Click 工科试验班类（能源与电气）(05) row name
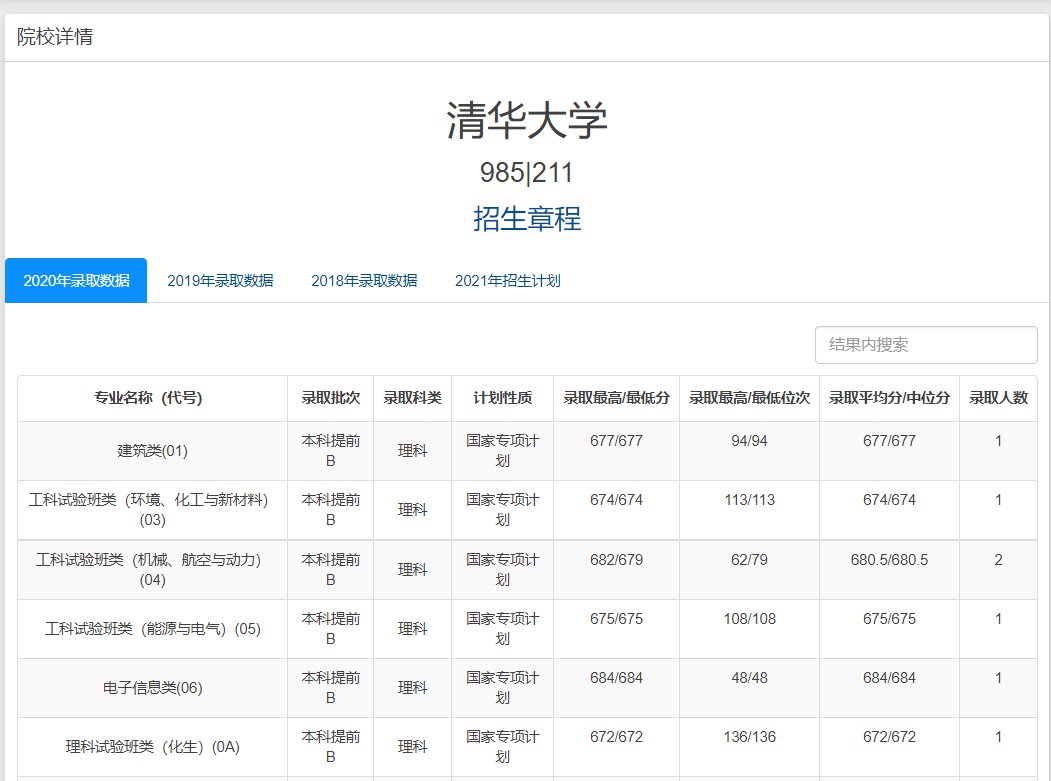This screenshot has height=781, width=1051. coord(152,629)
